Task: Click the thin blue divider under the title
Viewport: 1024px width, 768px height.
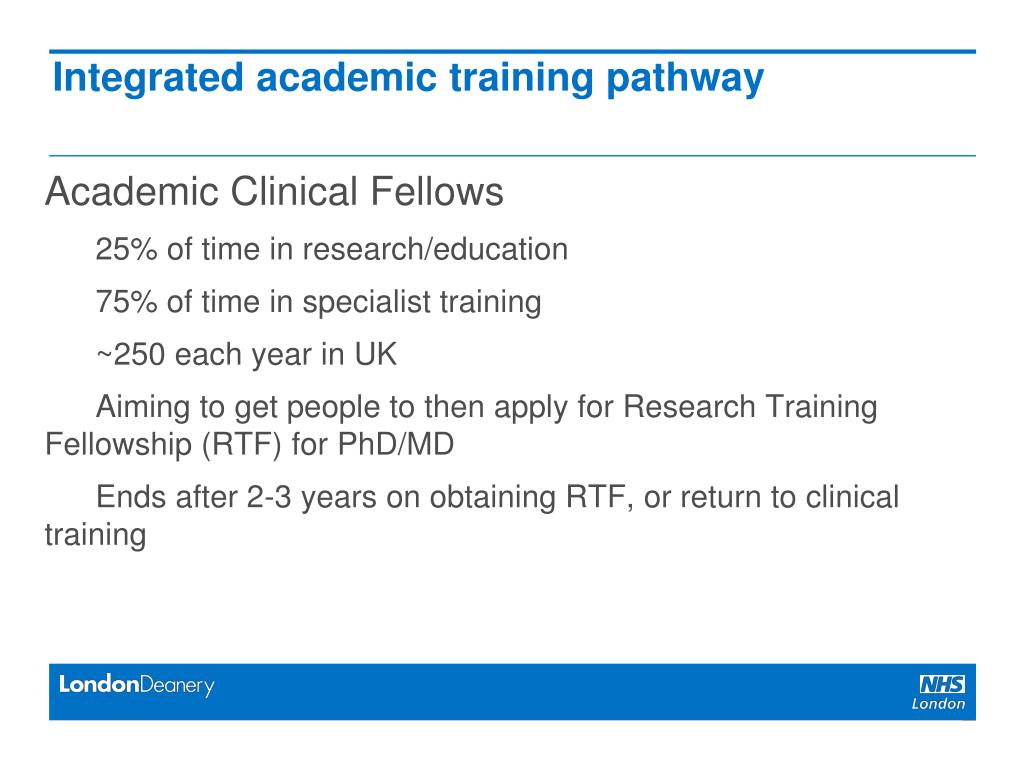Action: point(513,155)
